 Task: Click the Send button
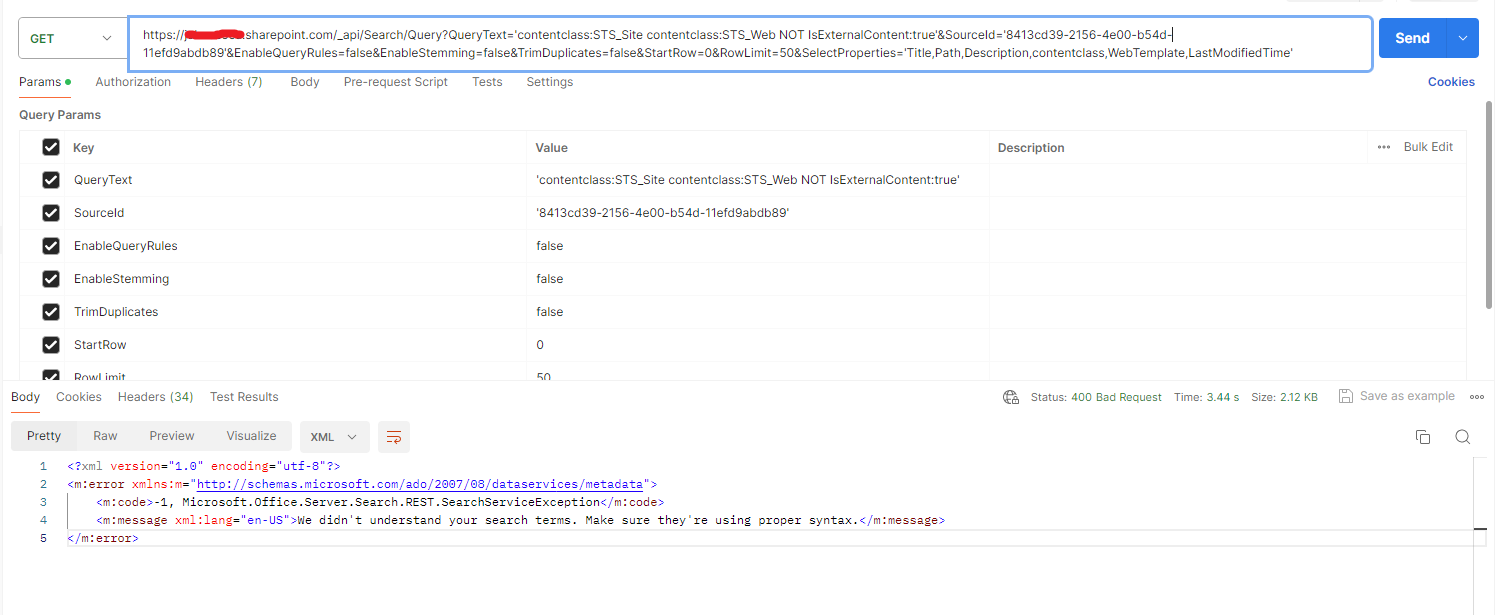pyautogui.click(x=1412, y=37)
